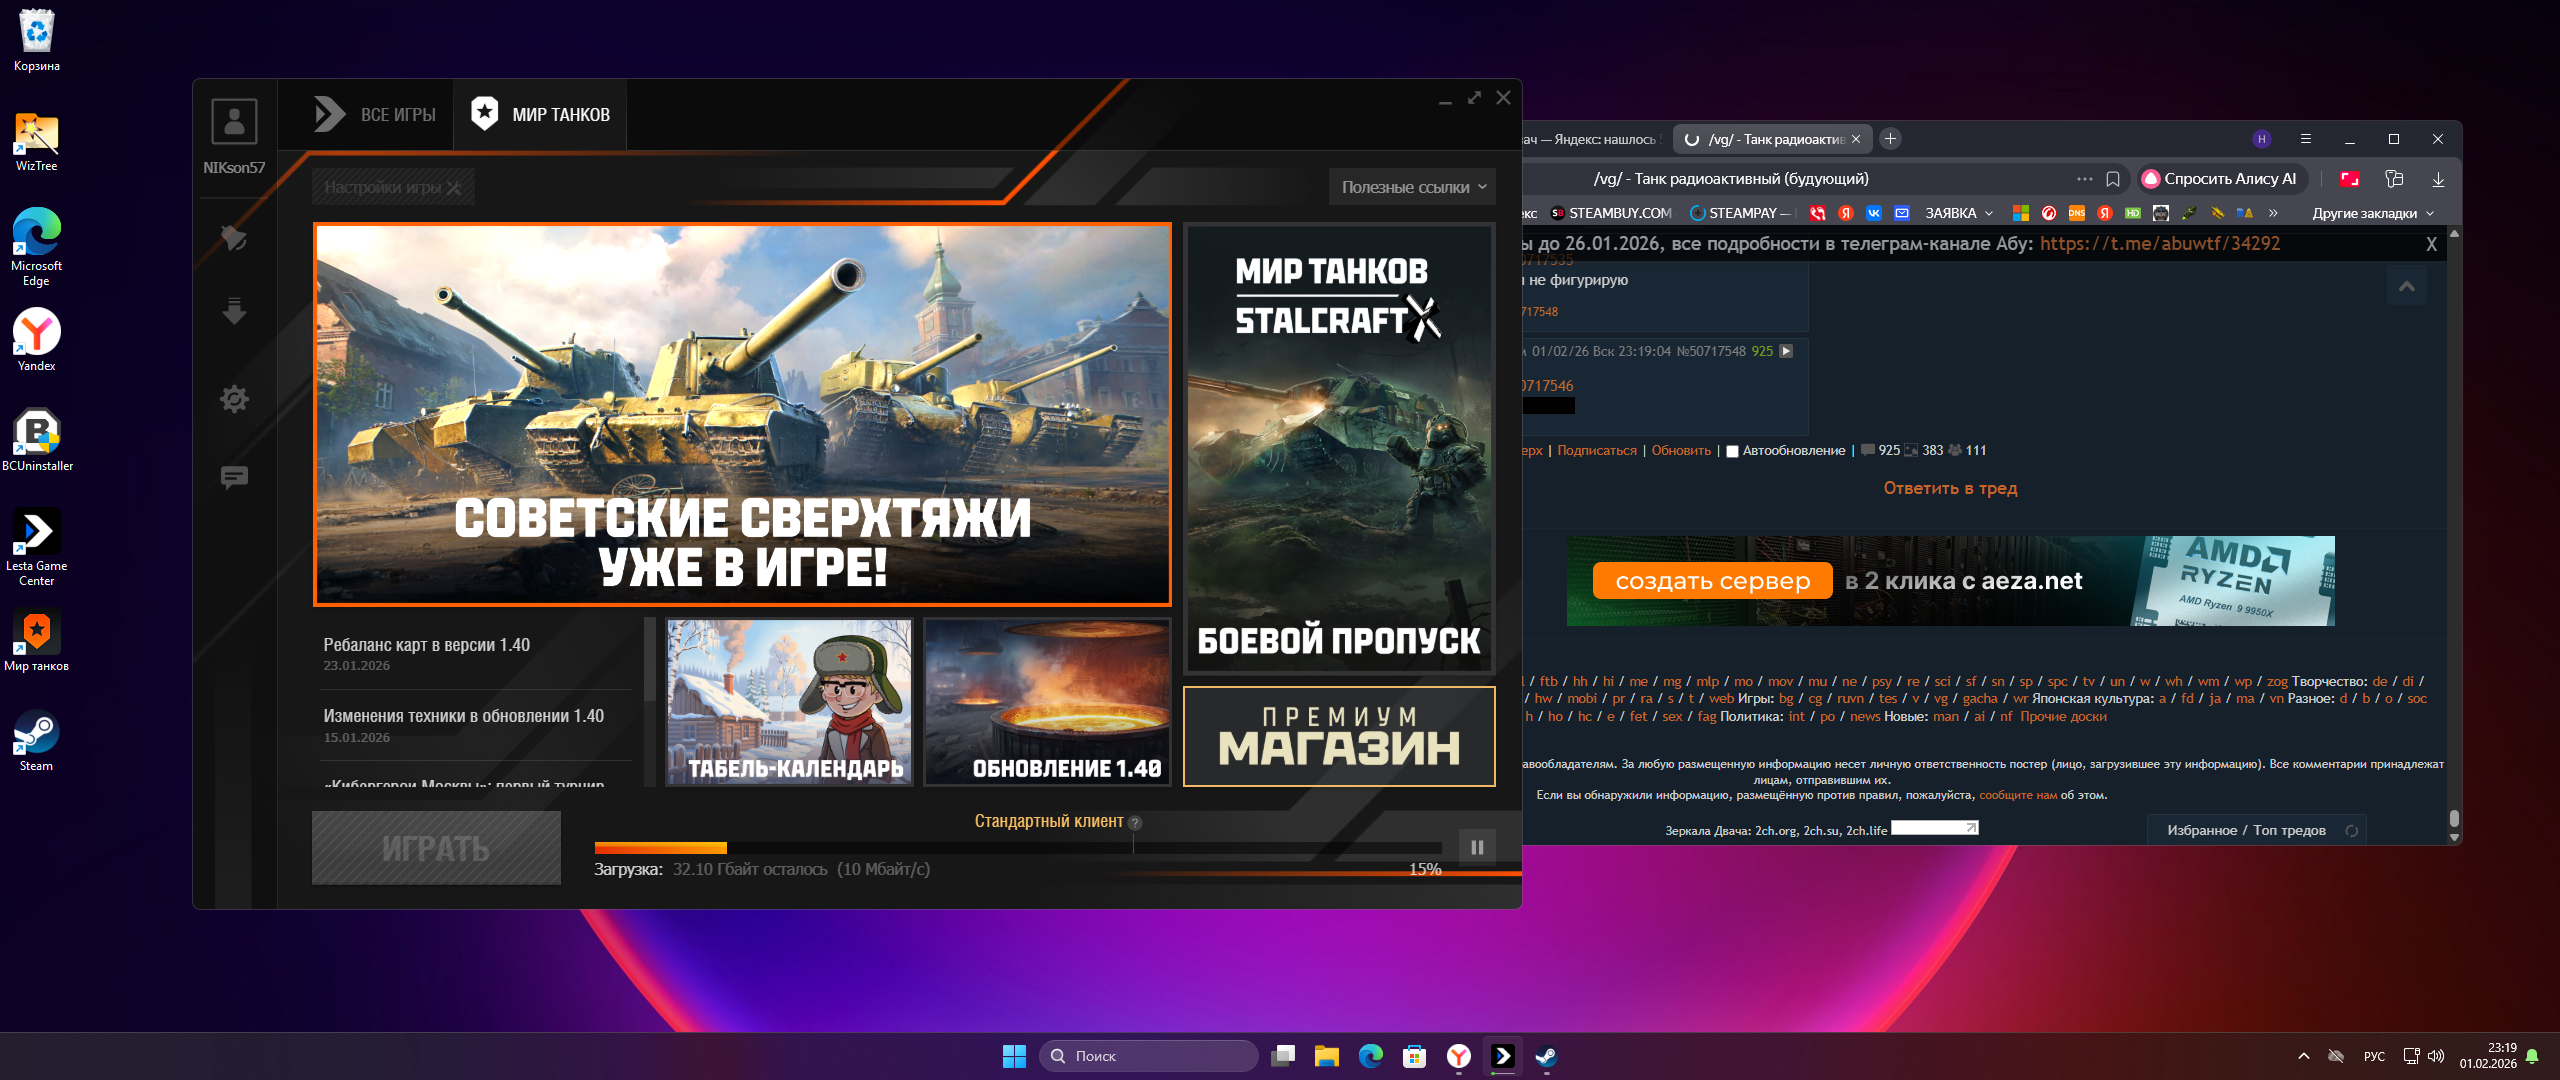Pause the game download
This screenshot has height=1080, width=2560.
point(1477,847)
